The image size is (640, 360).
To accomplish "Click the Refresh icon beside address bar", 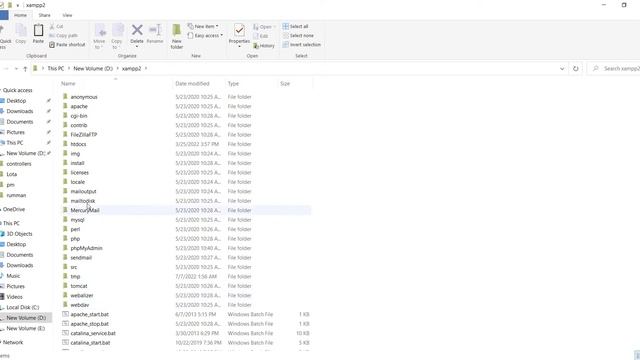I will coord(576,69).
